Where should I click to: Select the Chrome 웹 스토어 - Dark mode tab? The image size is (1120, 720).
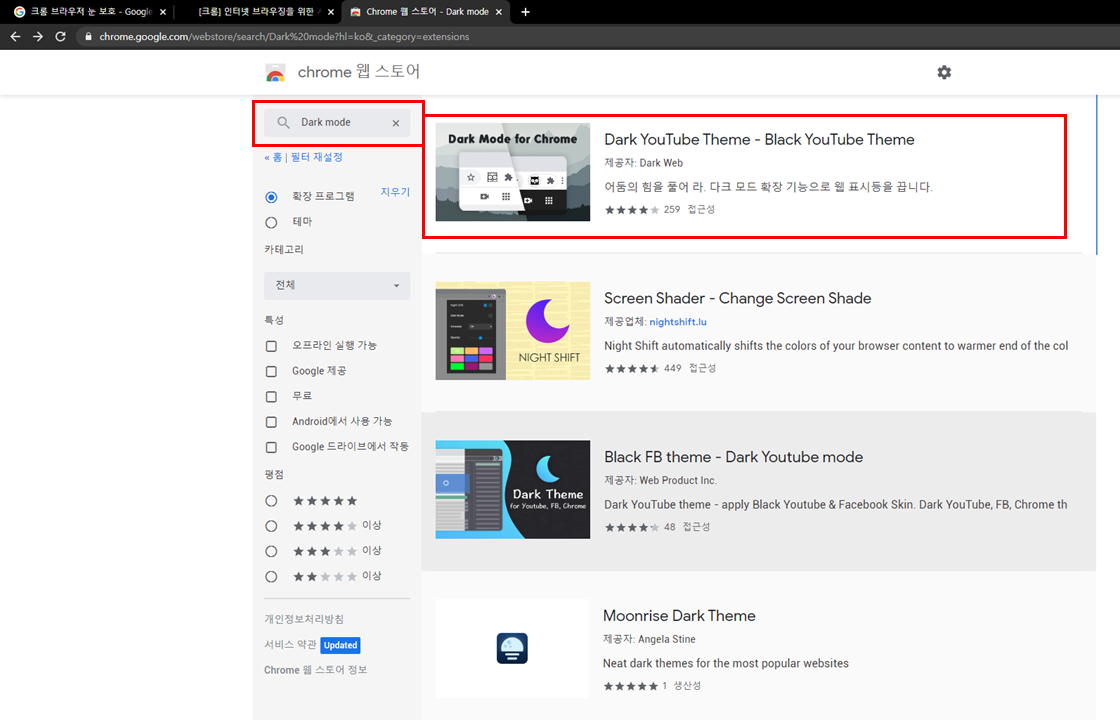(x=426, y=11)
